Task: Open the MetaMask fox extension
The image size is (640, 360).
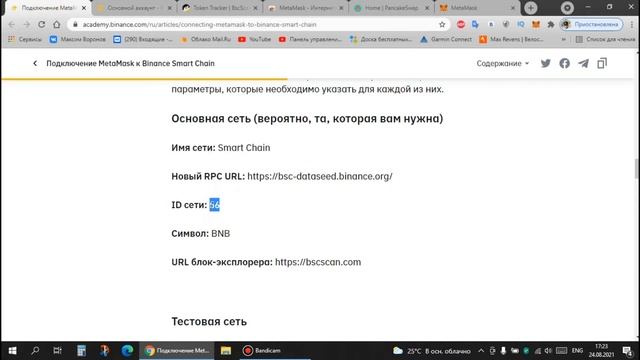Action: click(536, 24)
